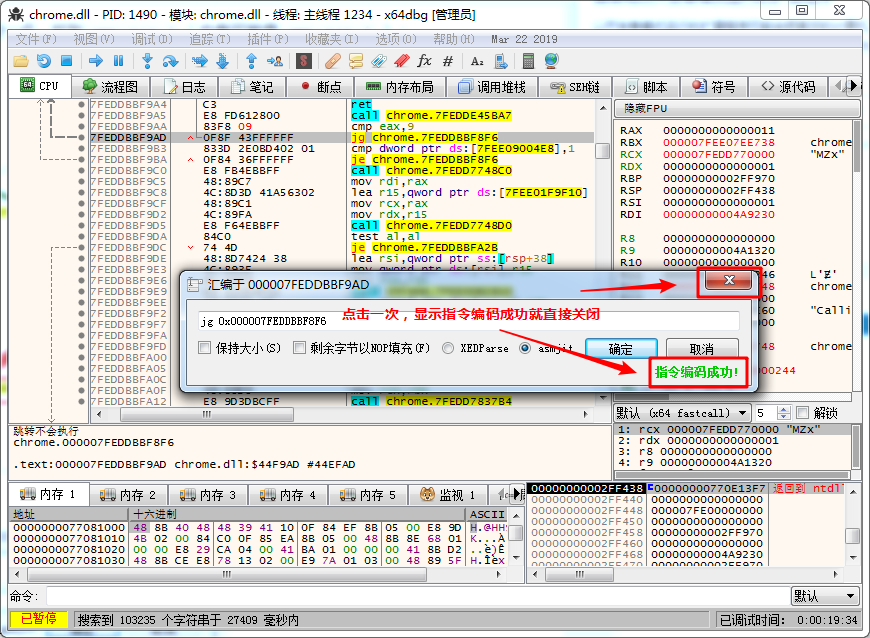
Task: Click the 隐藏FPU button
Action: coord(736,108)
